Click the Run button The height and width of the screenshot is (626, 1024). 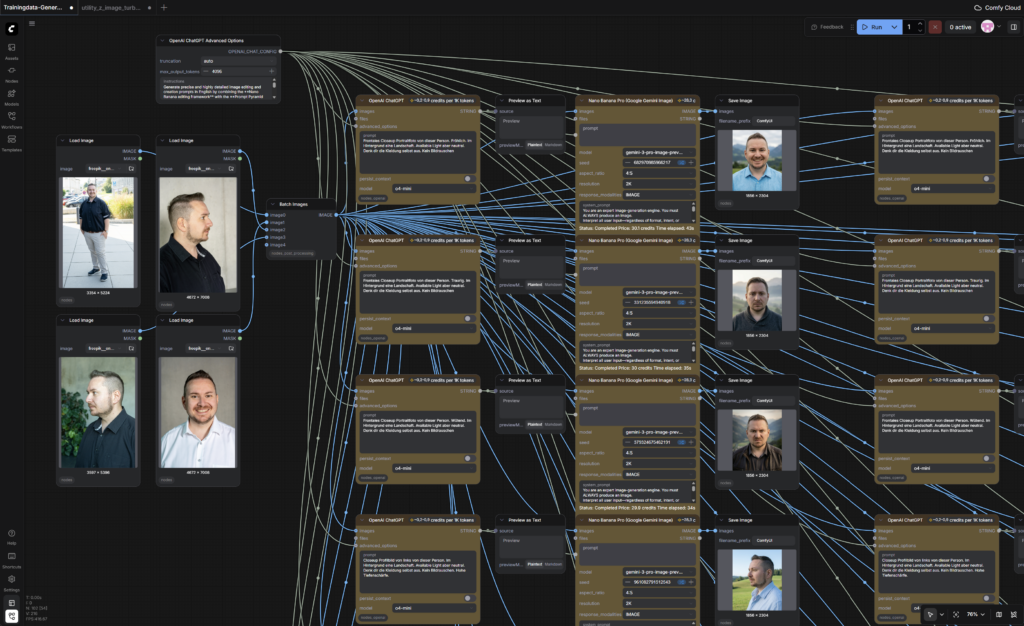871,27
